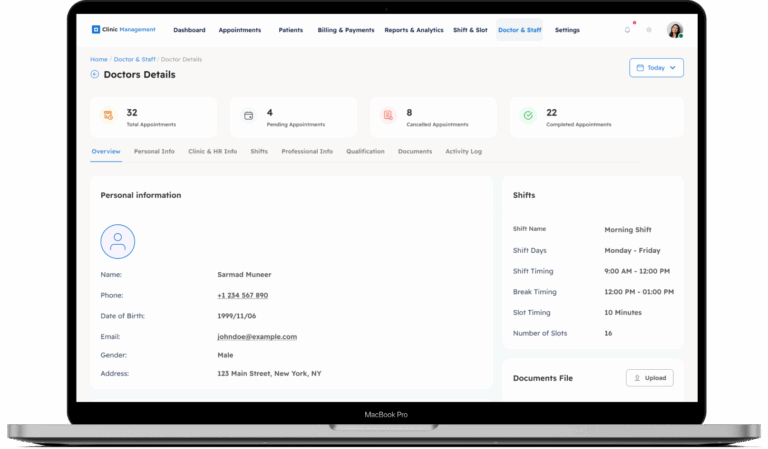
Task: Open the Appointments menu in top navigation
Action: 239,30
